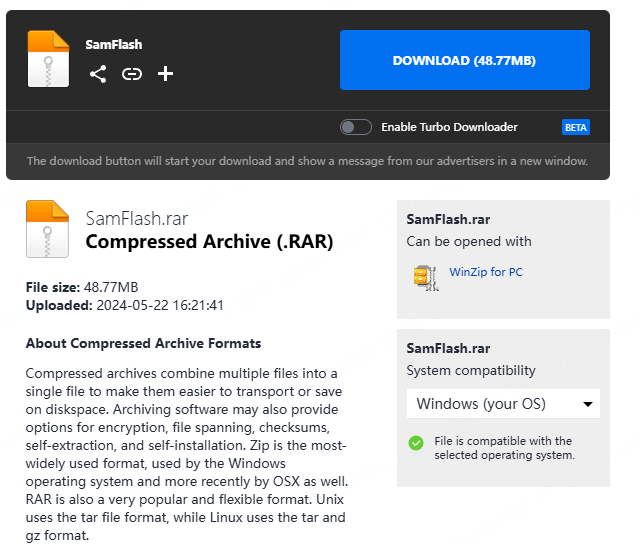Viewport: 641px width, 546px height.
Task: Click the advertiser notice message bar
Action: pyautogui.click(x=307, y=160)
